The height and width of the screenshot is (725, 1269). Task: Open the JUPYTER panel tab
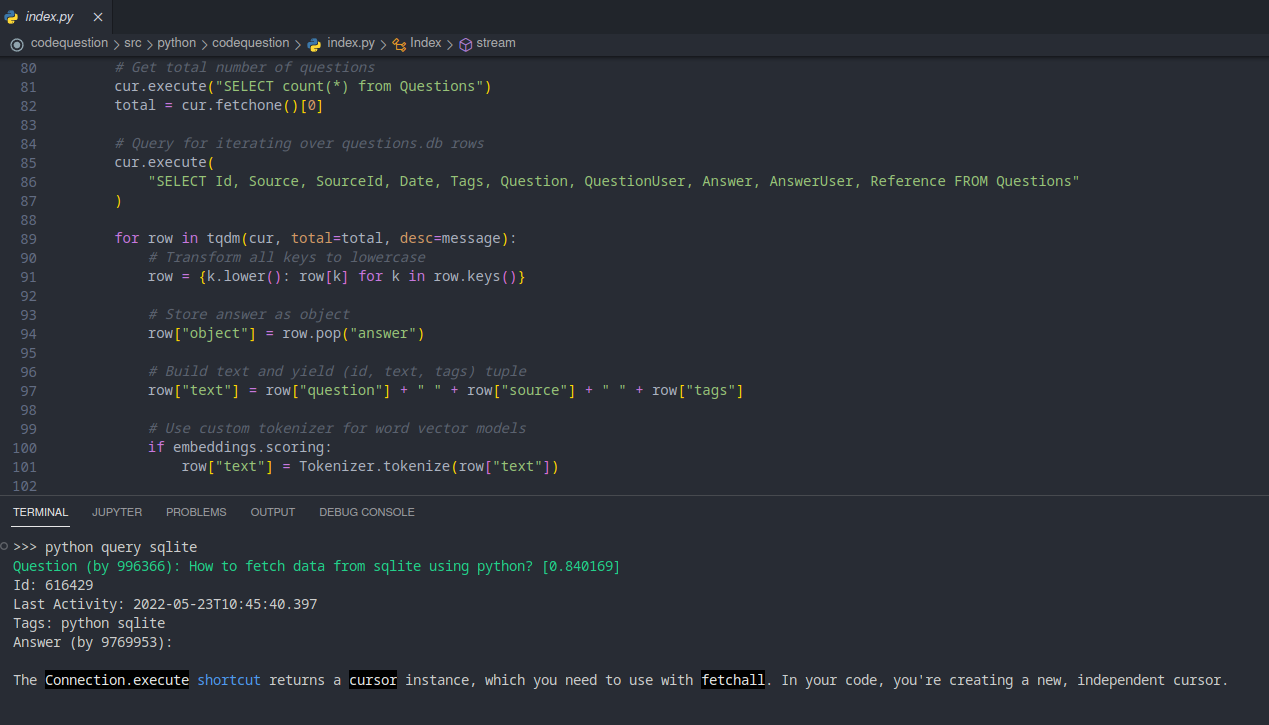pyautogui.click(x=116, y=512)
